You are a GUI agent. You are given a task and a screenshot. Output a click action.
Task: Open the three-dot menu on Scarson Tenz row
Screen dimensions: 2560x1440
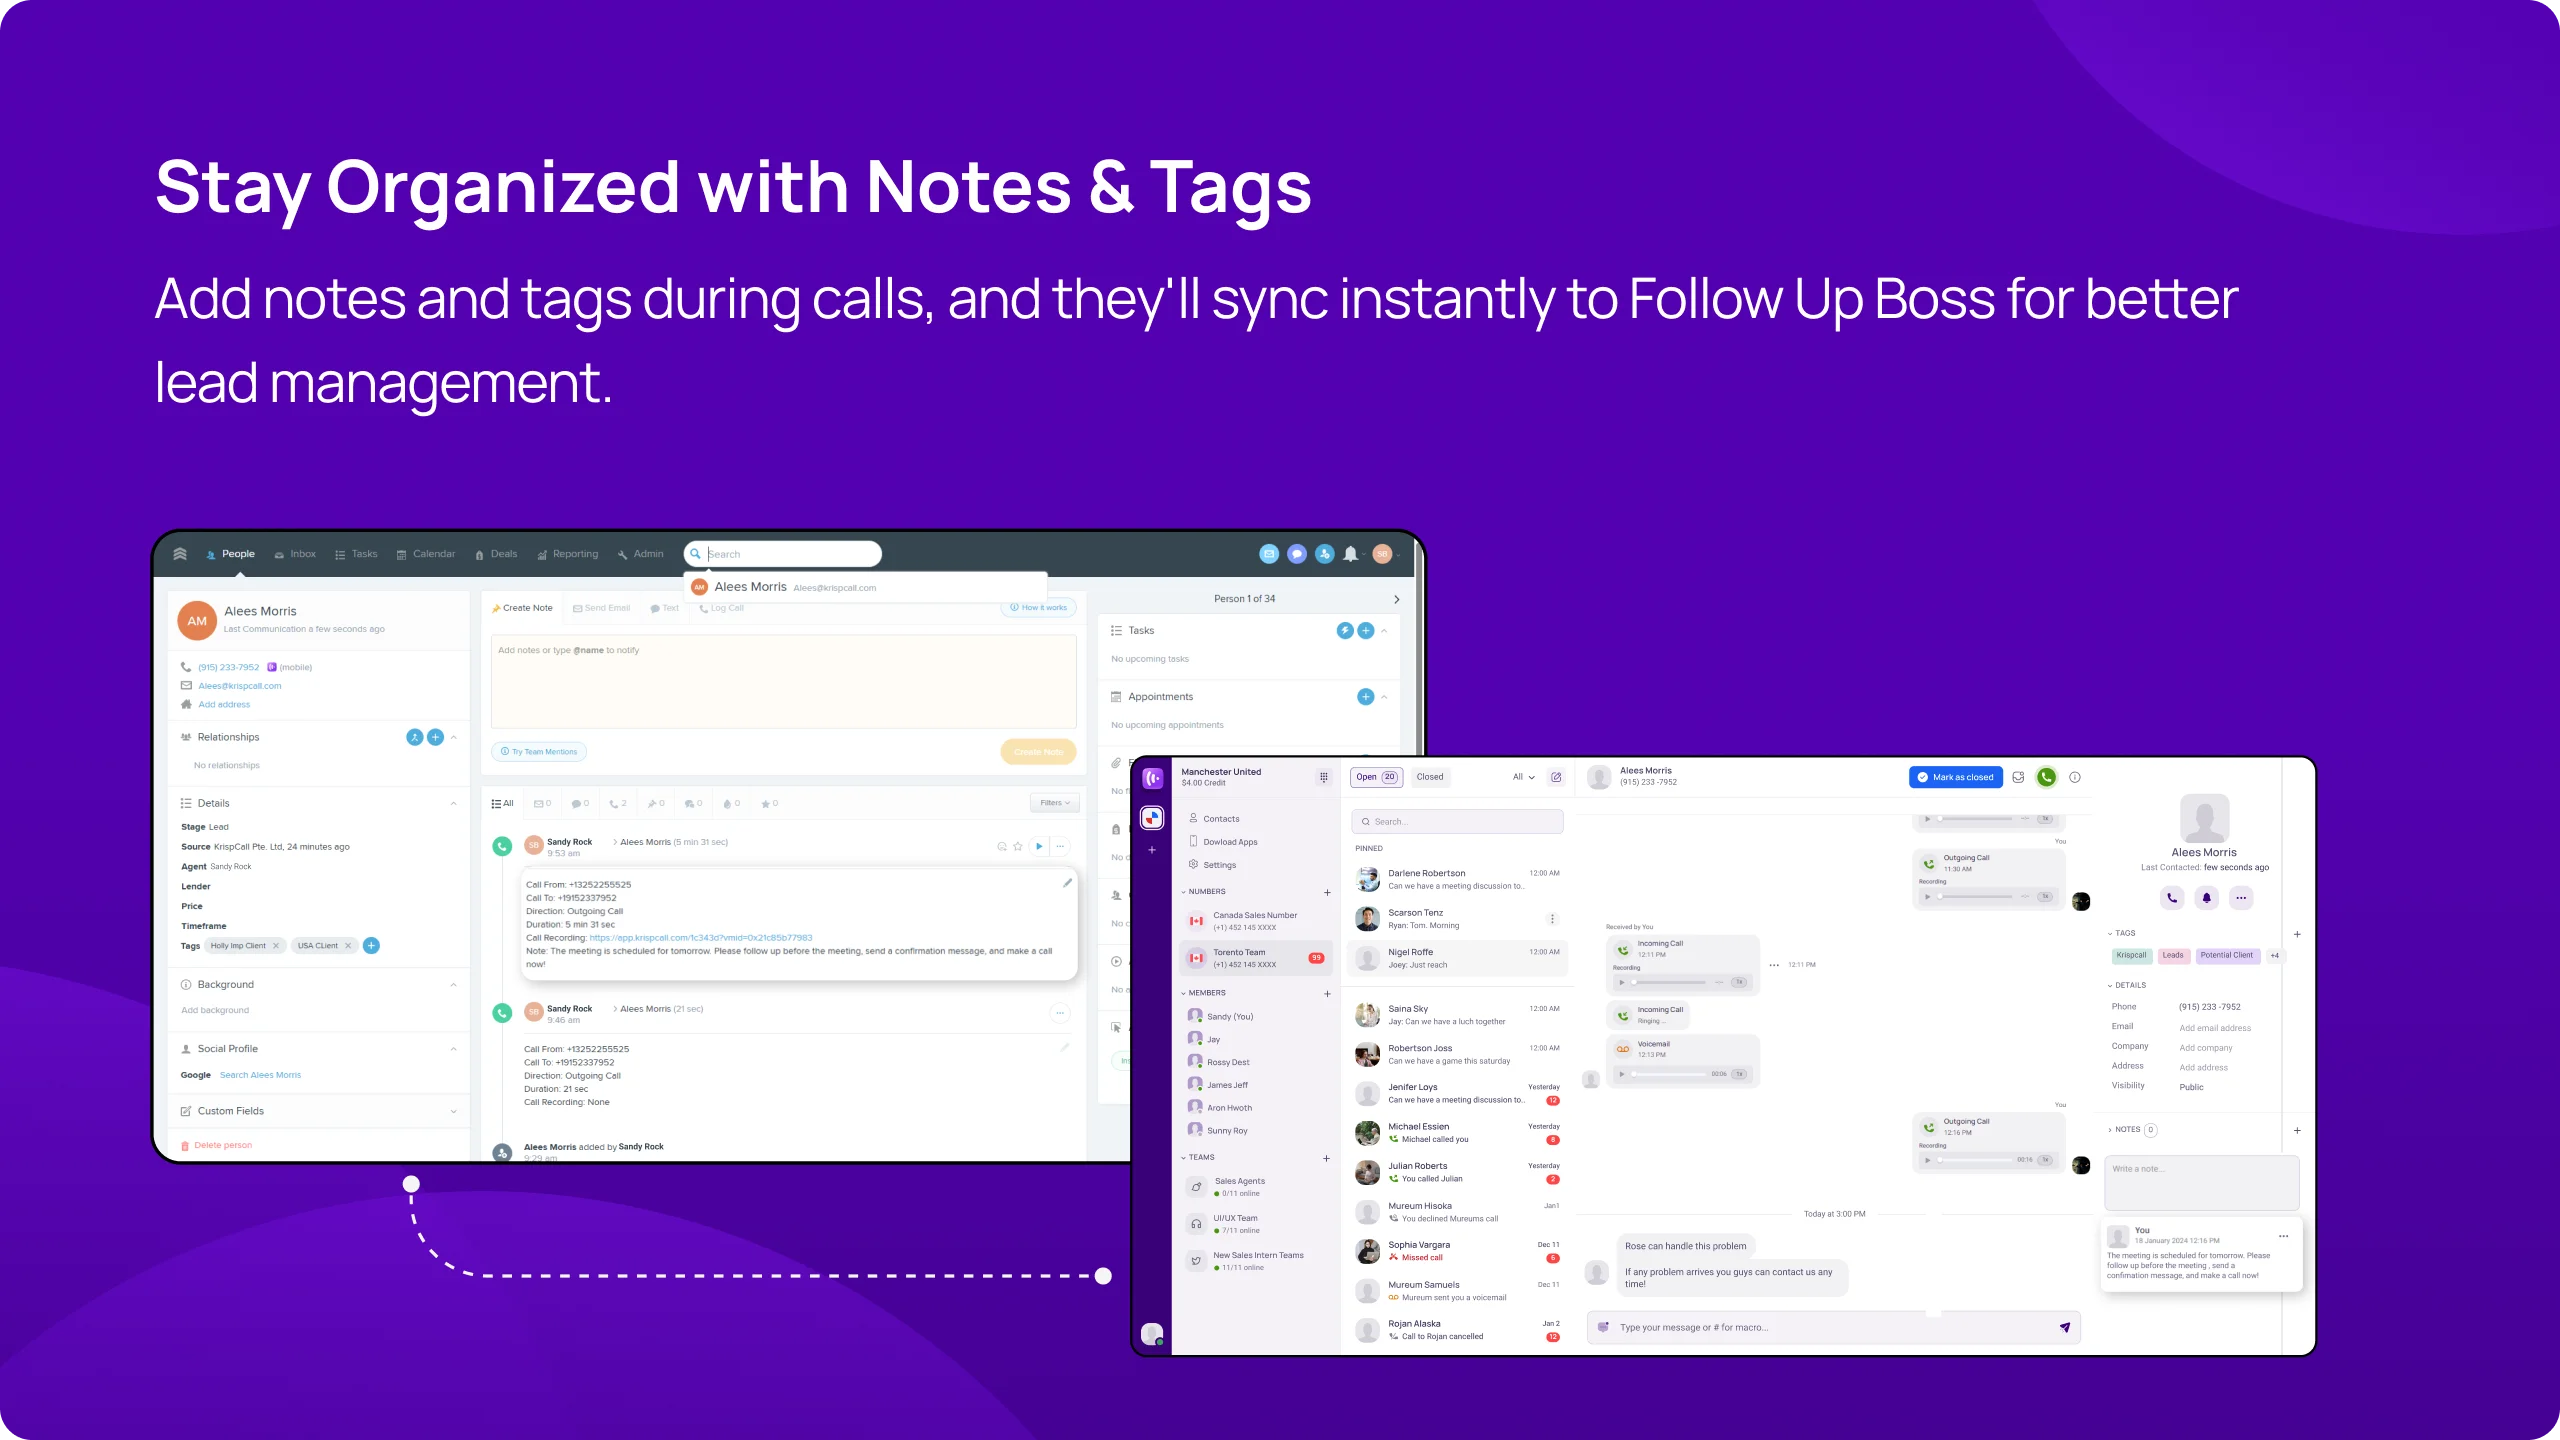1552,919
